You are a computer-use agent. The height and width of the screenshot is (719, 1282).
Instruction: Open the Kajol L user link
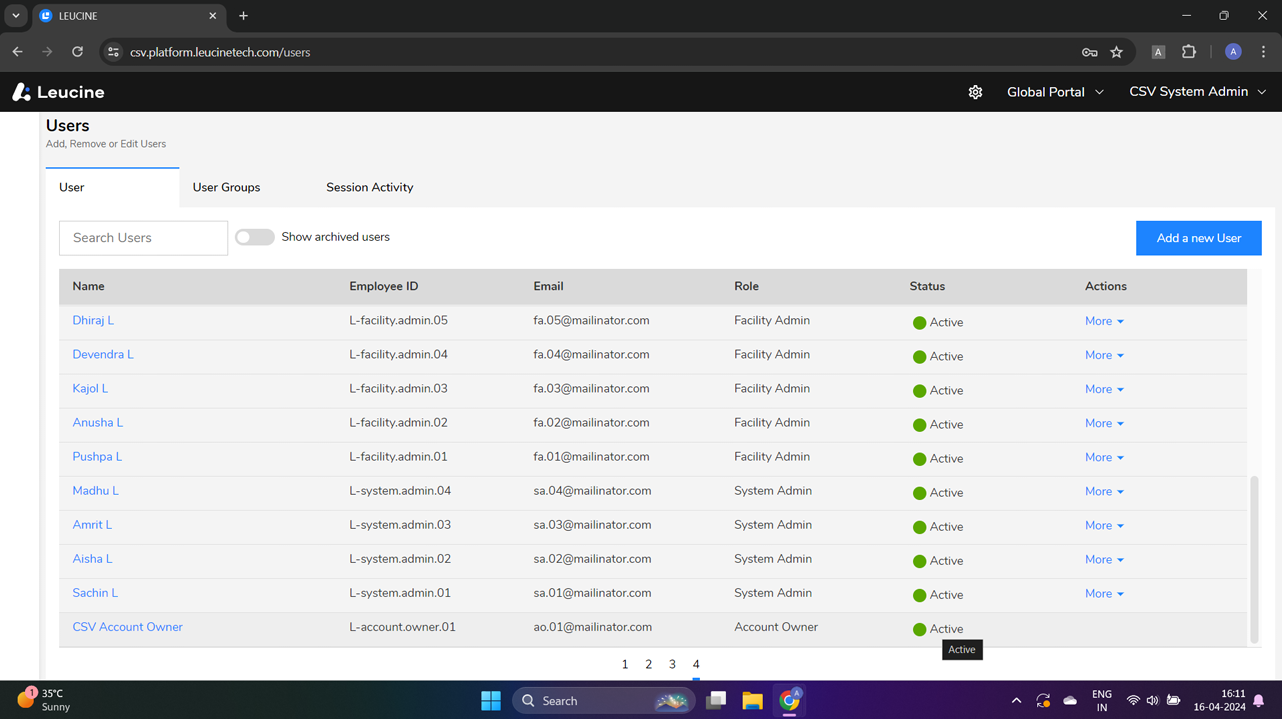pyautogui.click(x=90, y=388)
